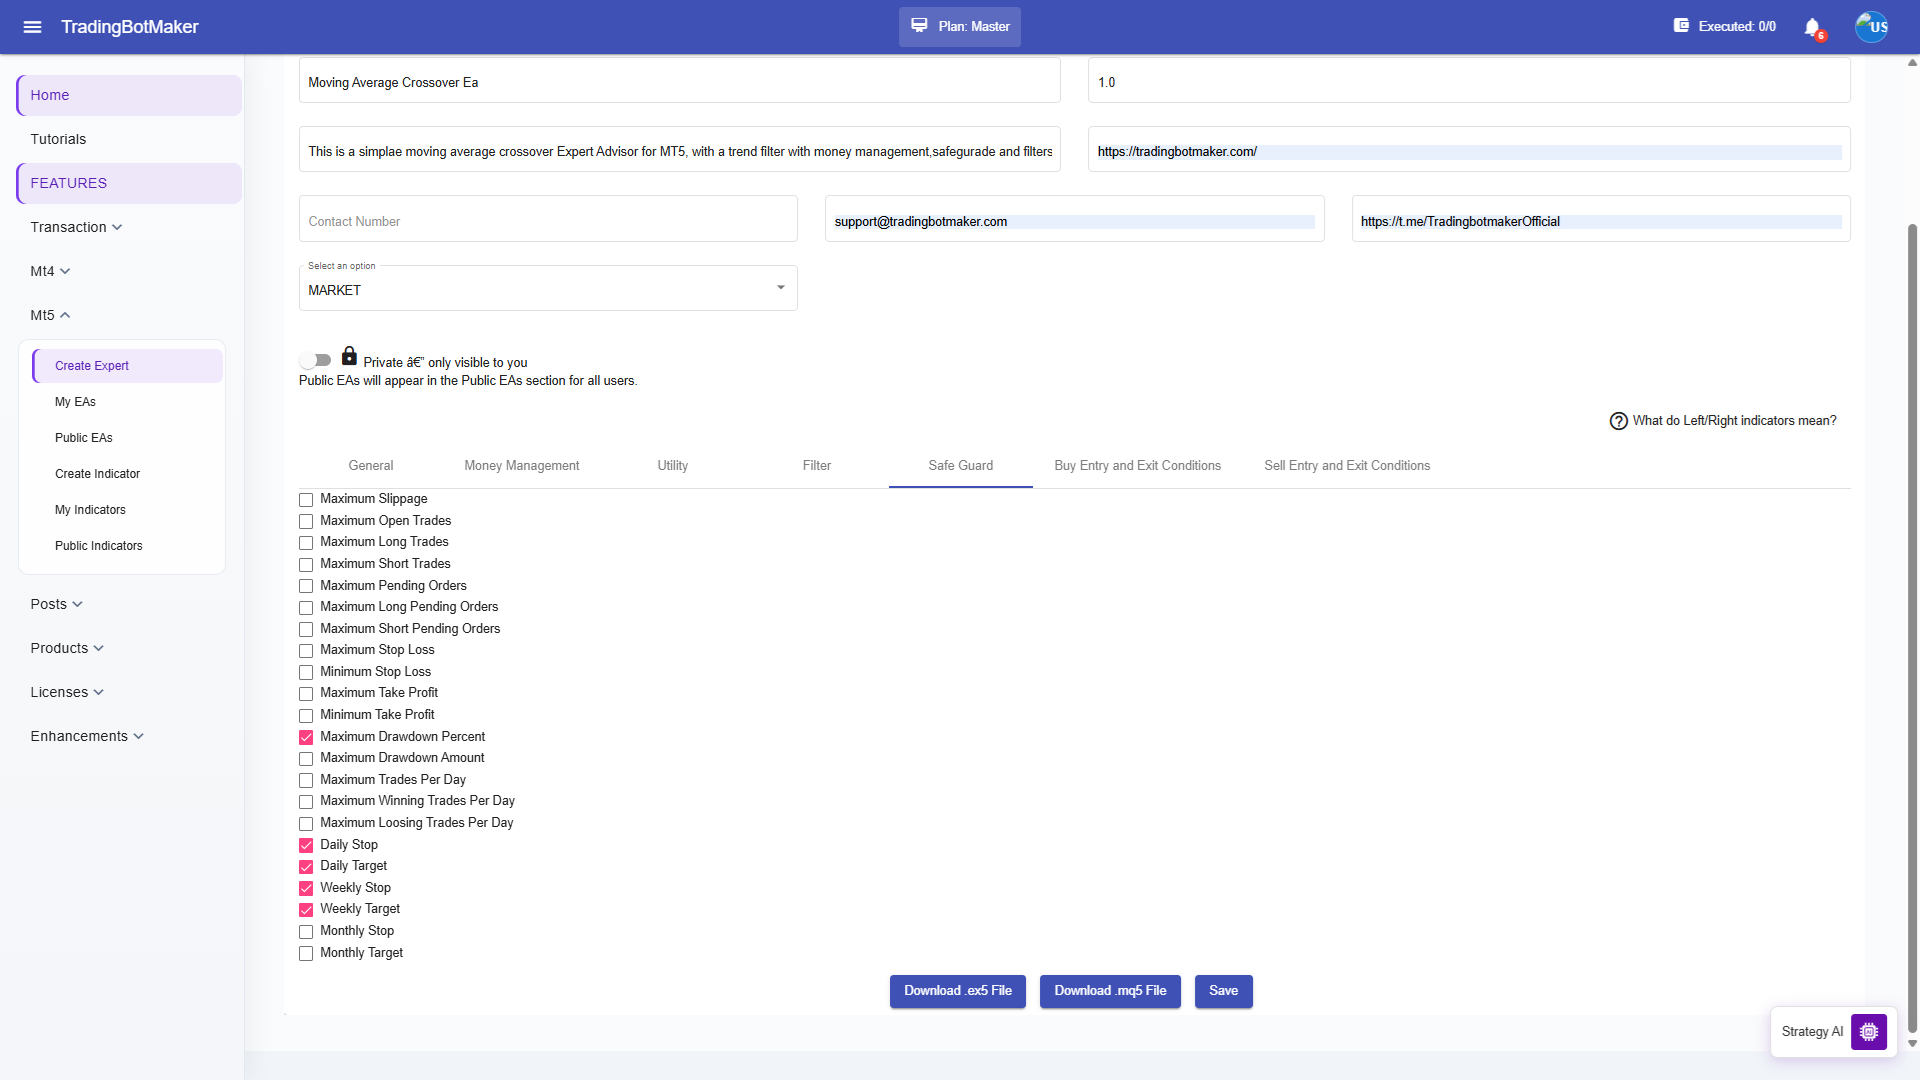Uncheck Daily Target
Viewport: 1920px width, 1080px height.
tap(306, 867)
